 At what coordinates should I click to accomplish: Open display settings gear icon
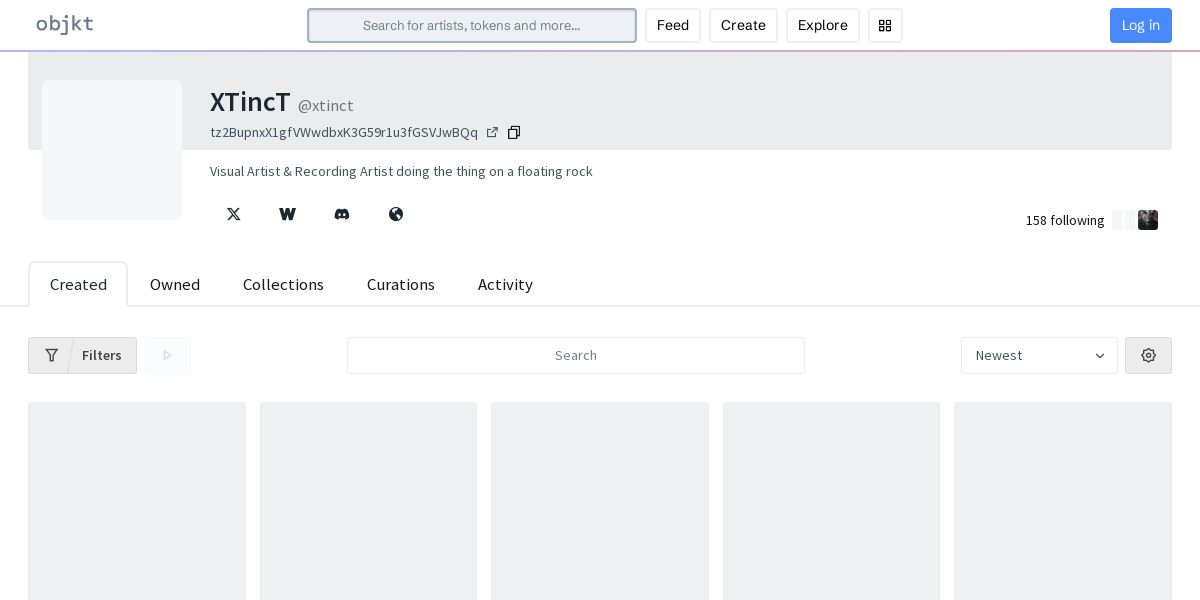click(1148, 356)
